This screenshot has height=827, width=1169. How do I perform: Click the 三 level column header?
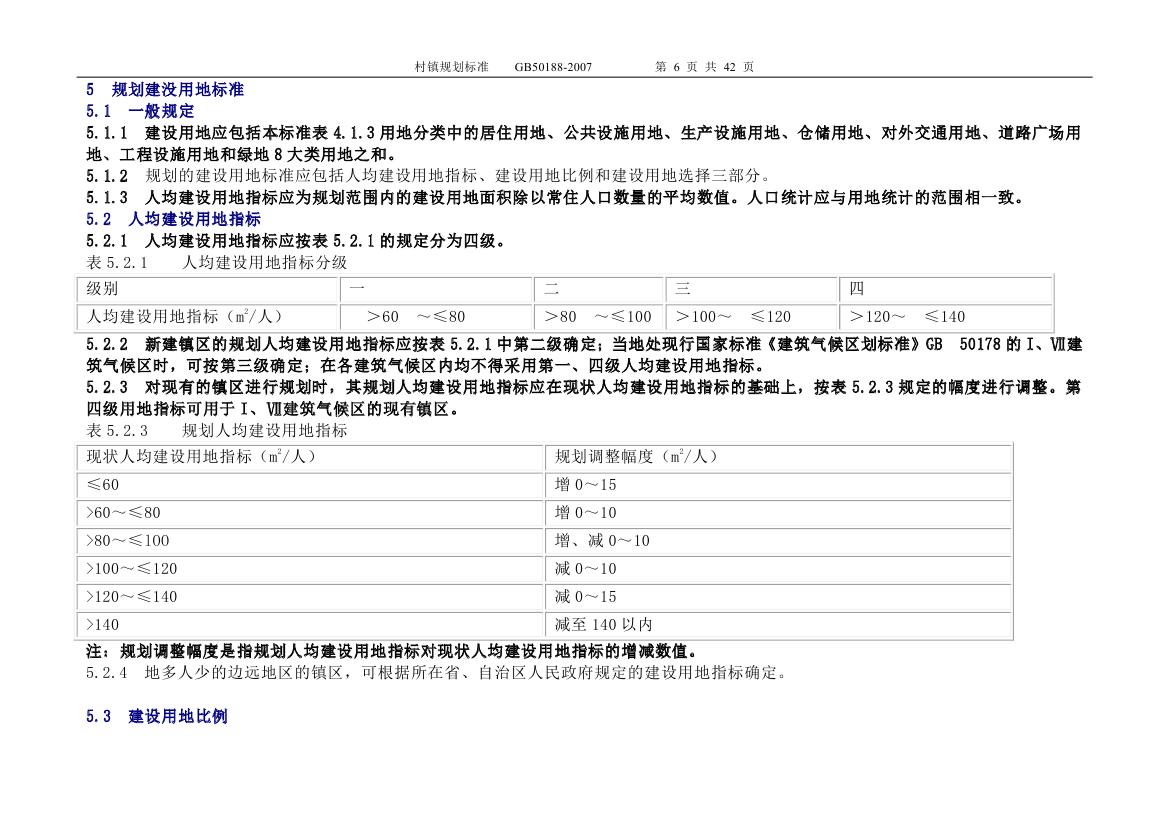click(752, 289)
